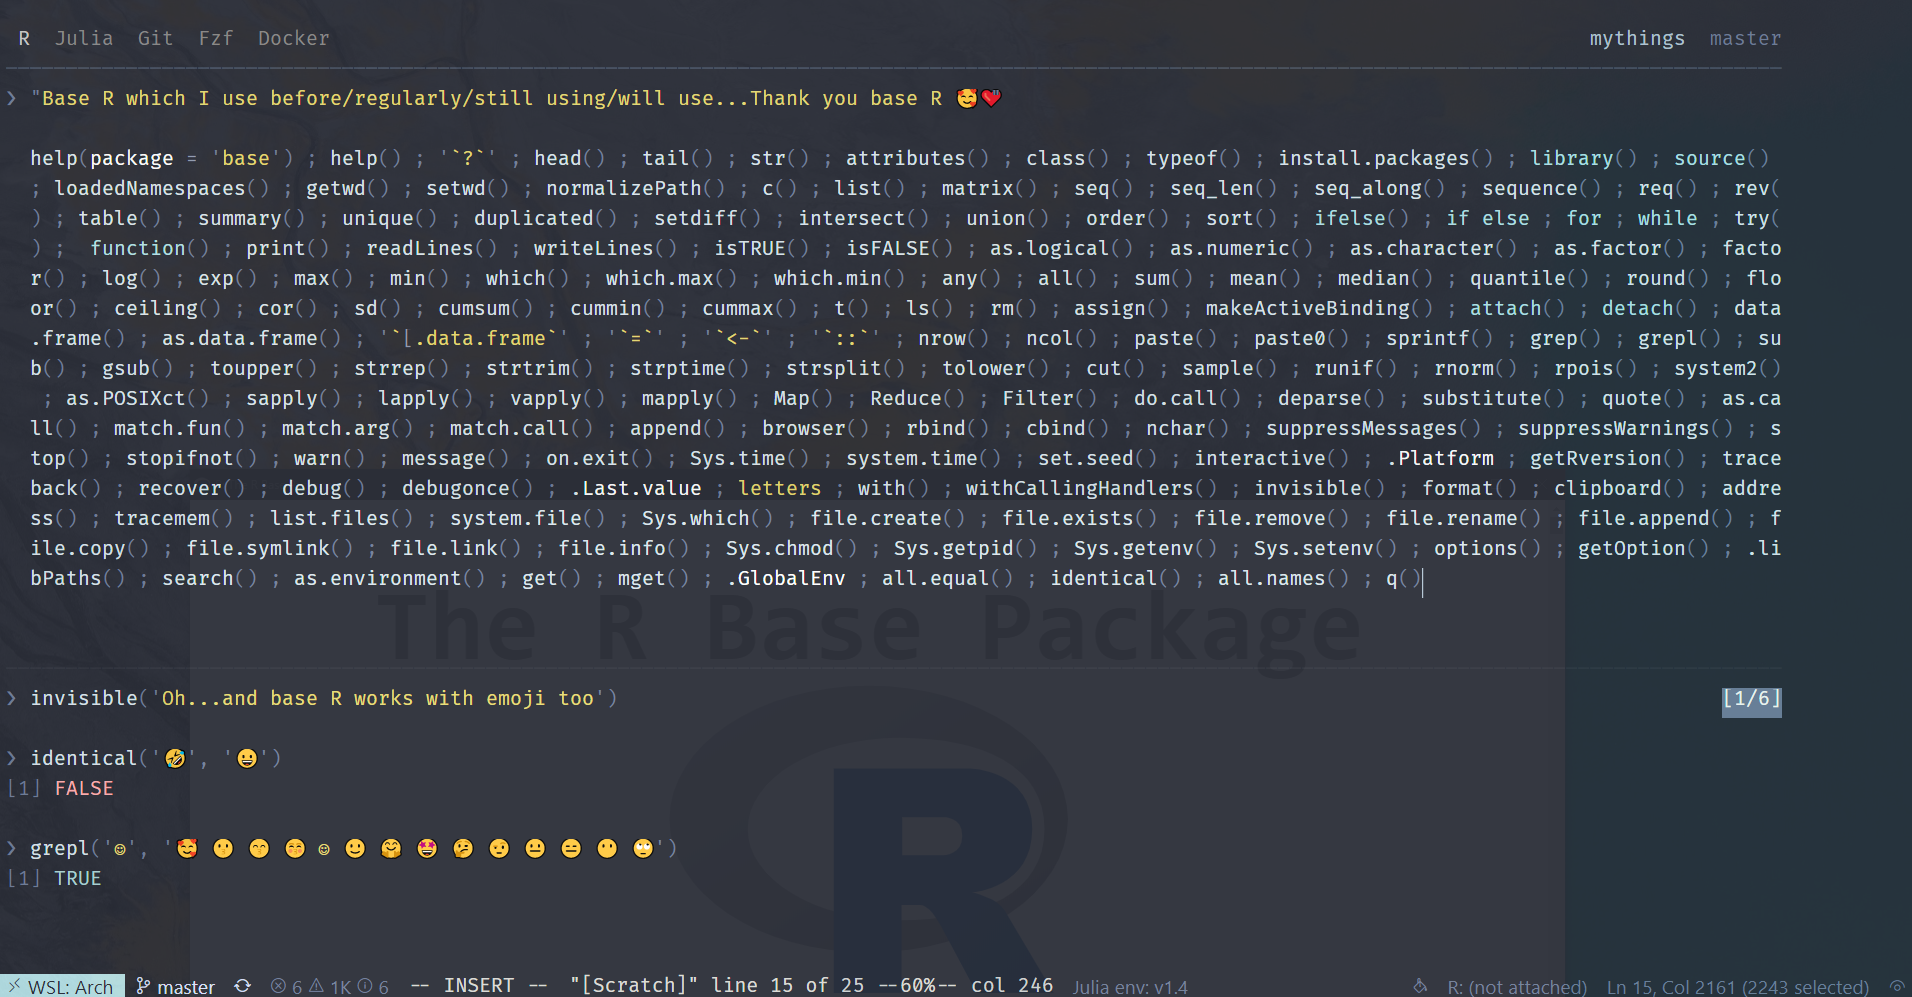Image resolution: width=1912 pixels, height=997 pixels.
Task: Click the star-struck emoji in grepl string
Action: pos(427,848)
